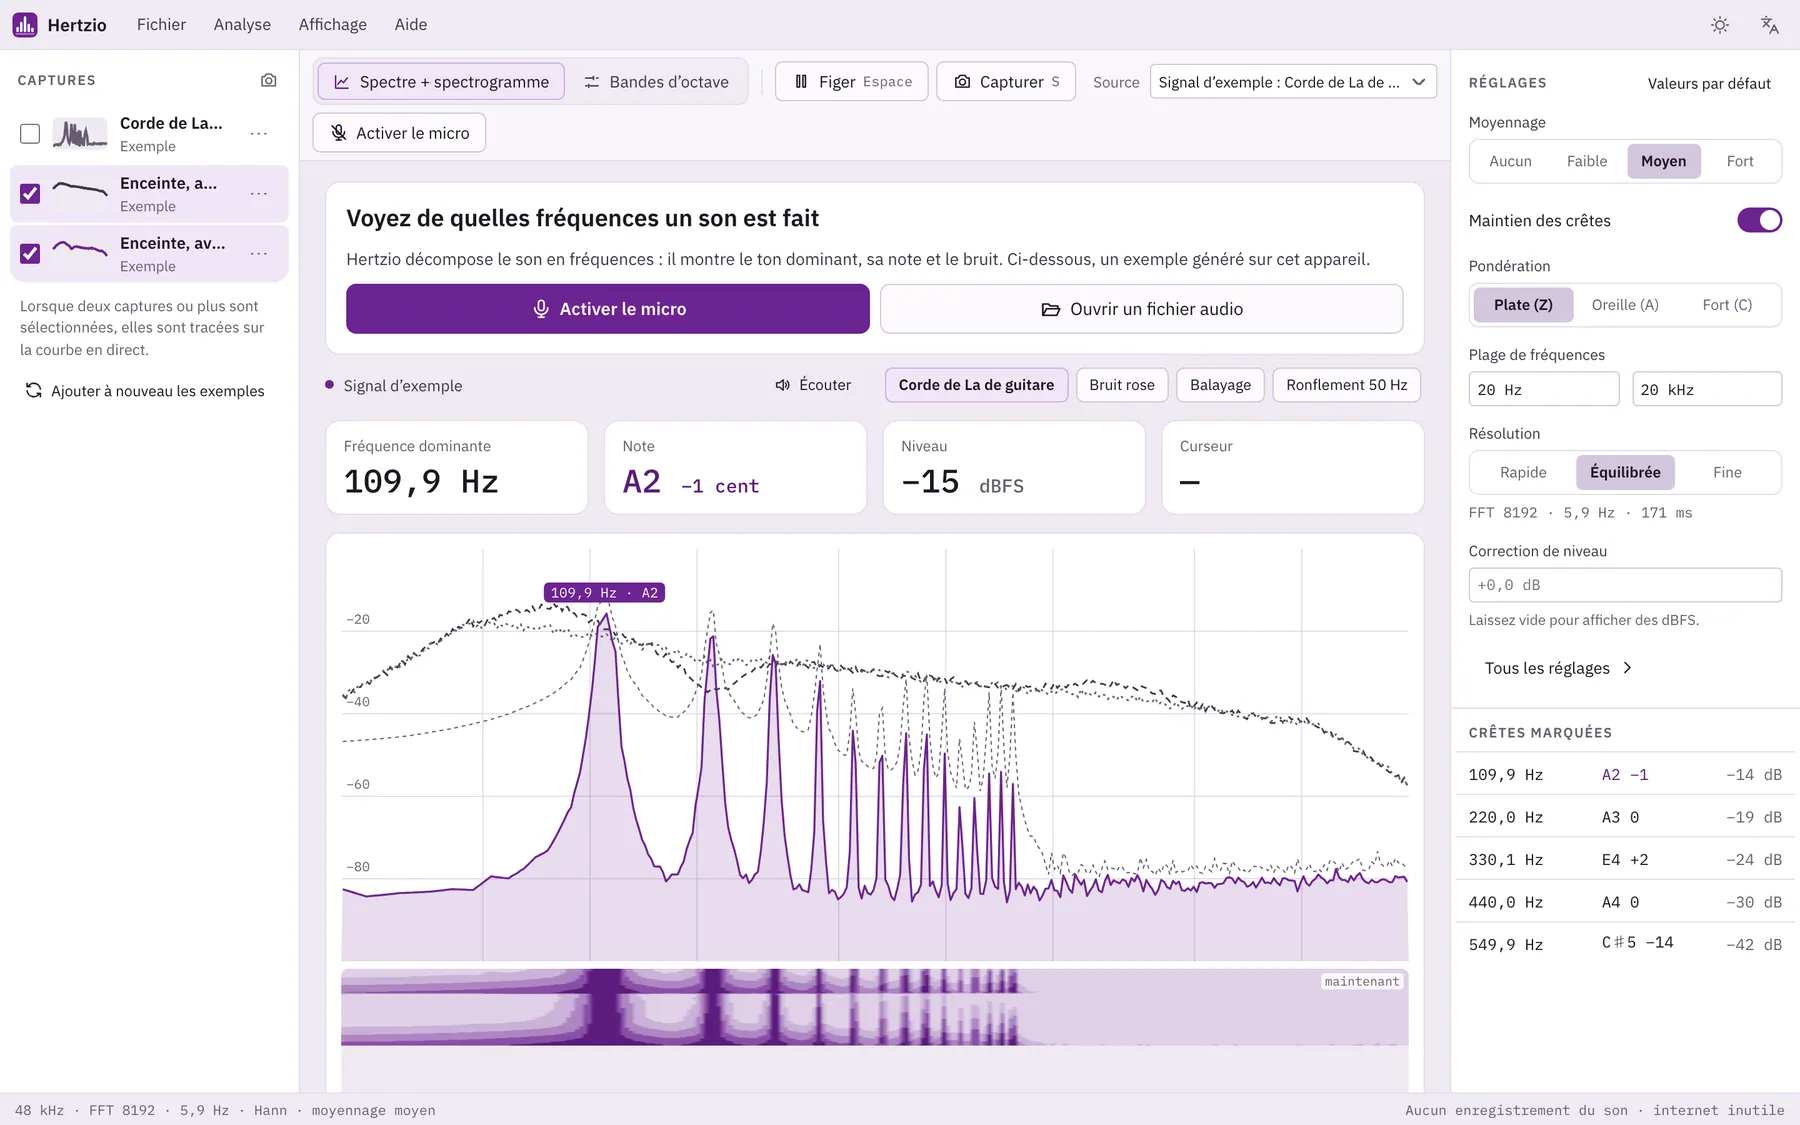Open options dots for Corde de La capture
Screen dimensions: 1800x1125
(x=259, y=133)
